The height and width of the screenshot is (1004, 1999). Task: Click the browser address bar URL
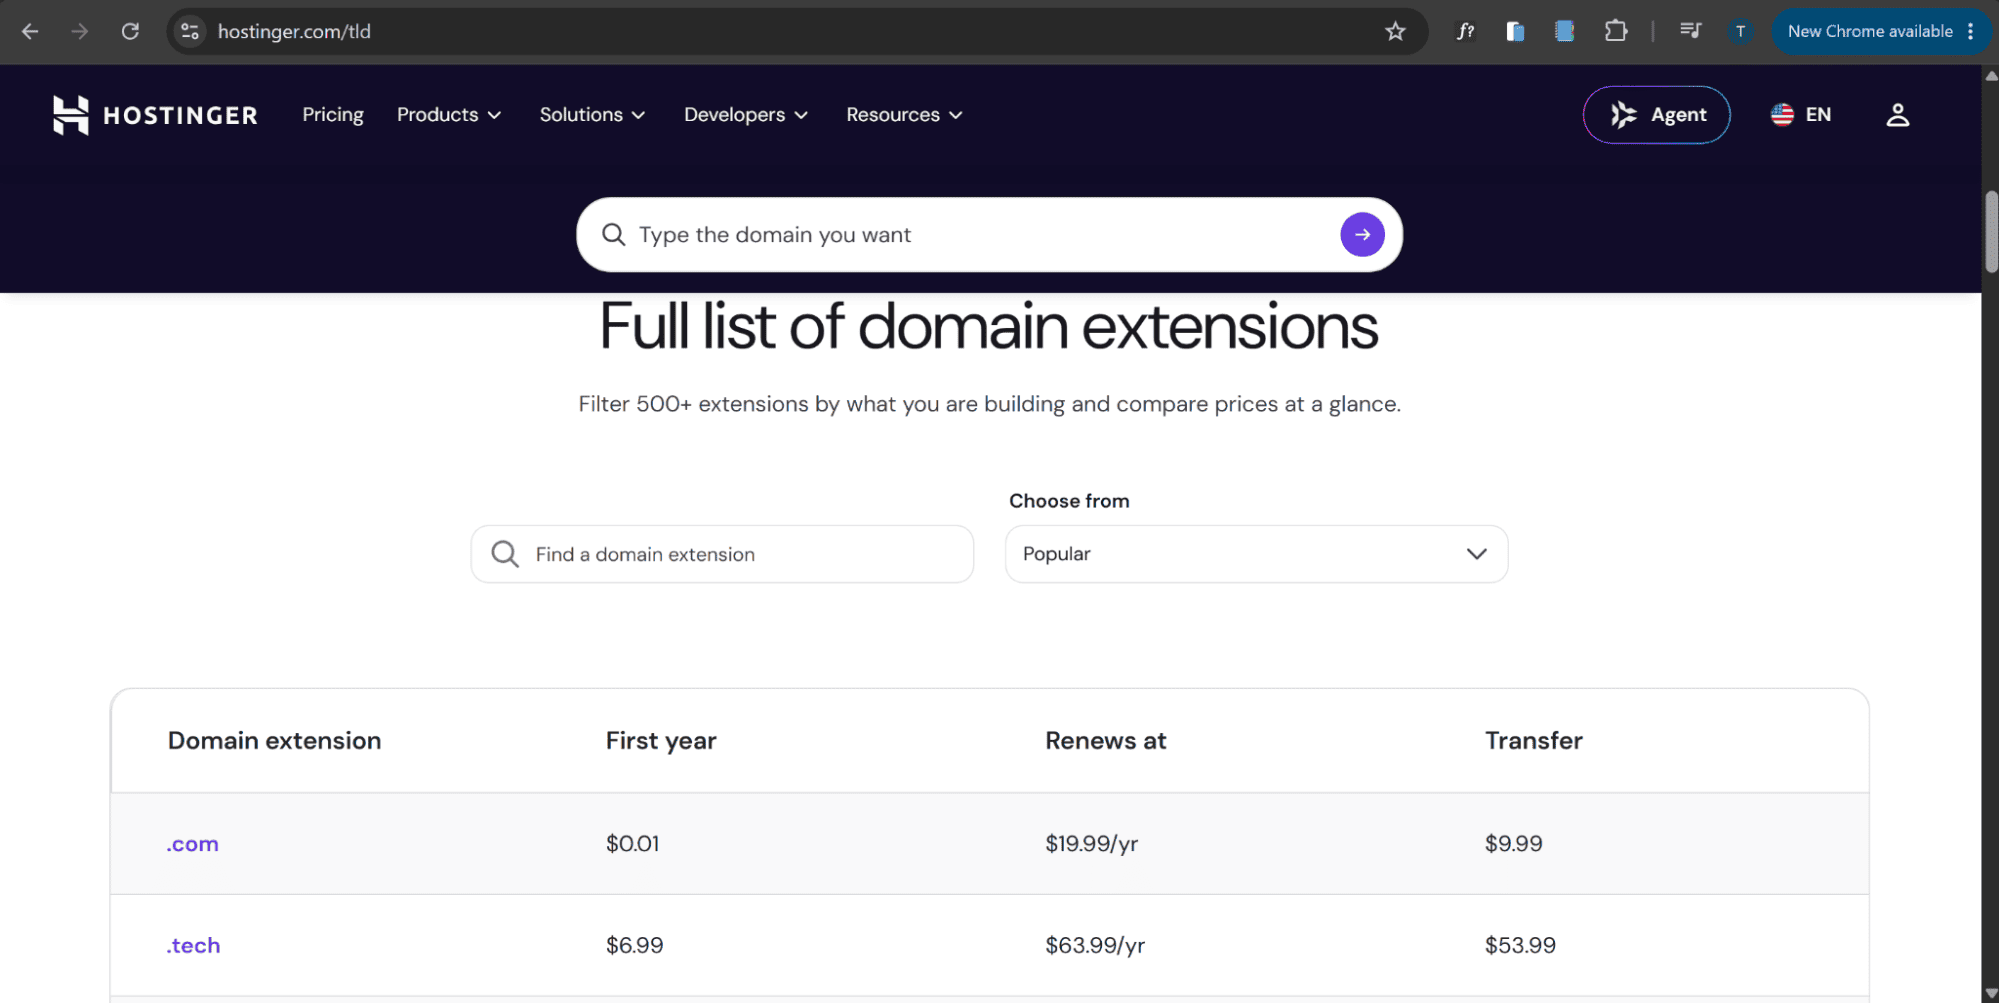click(294, 31)
